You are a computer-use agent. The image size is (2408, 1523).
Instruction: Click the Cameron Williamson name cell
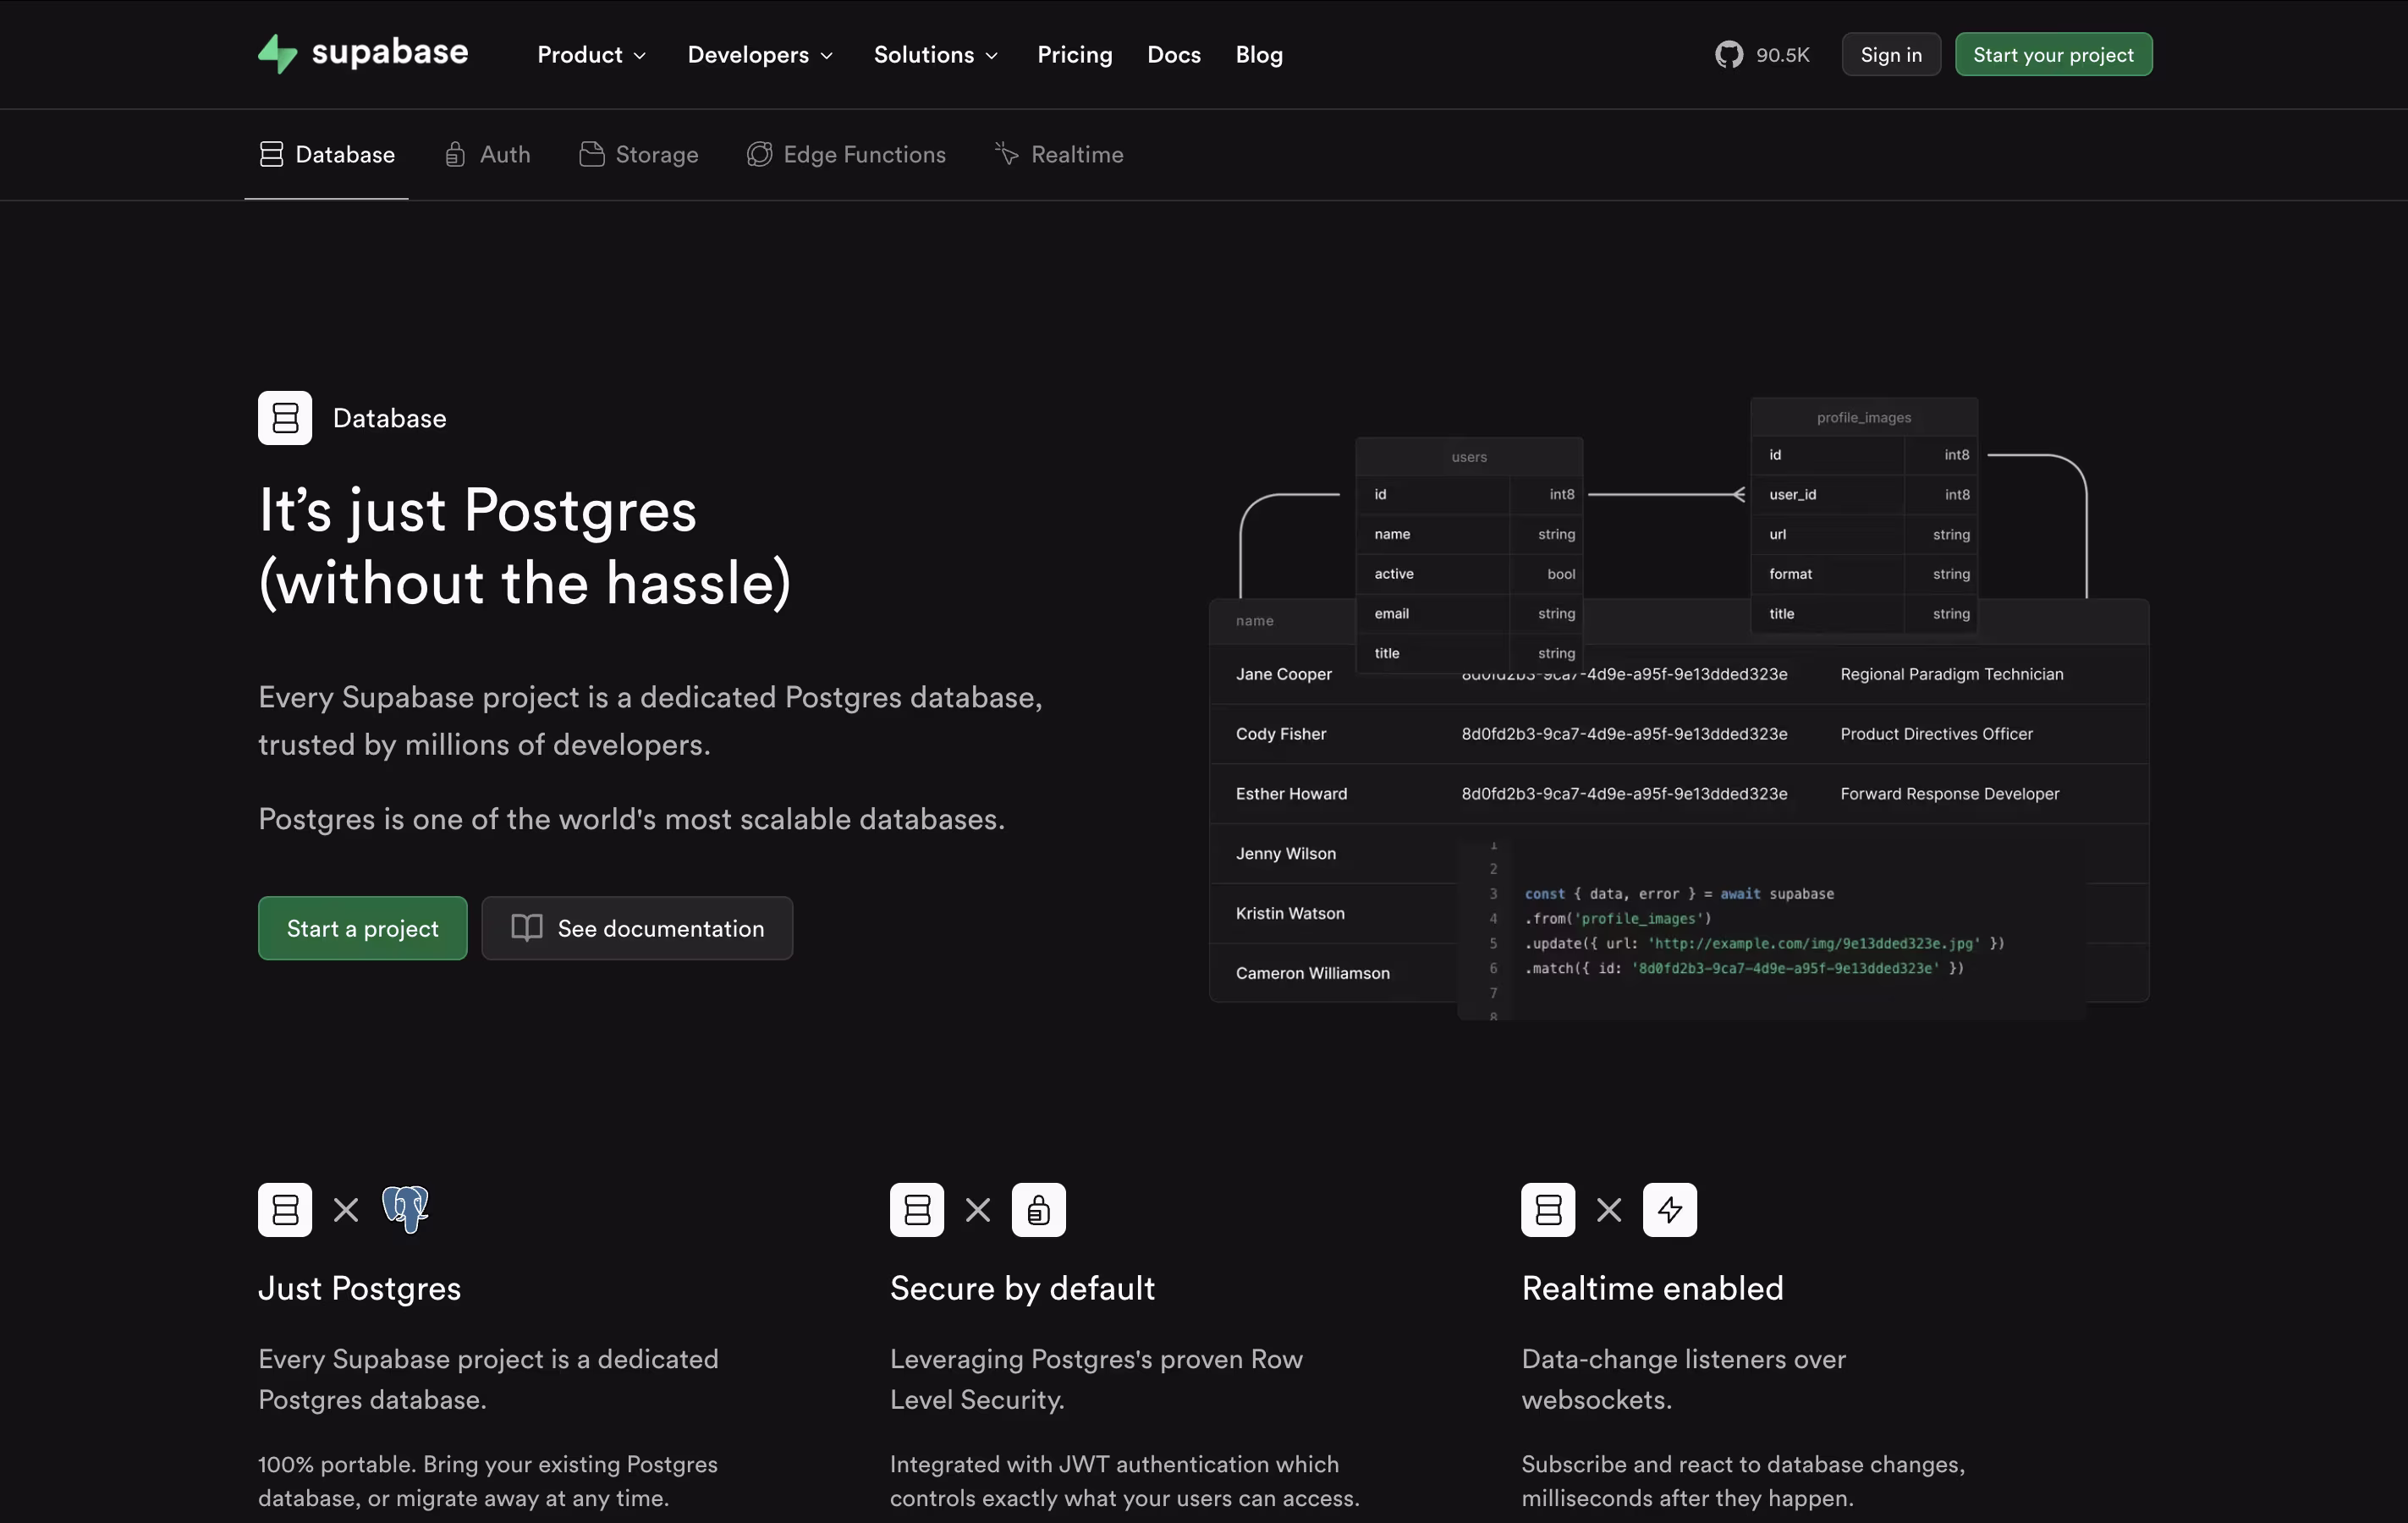tap(1312, 973)
